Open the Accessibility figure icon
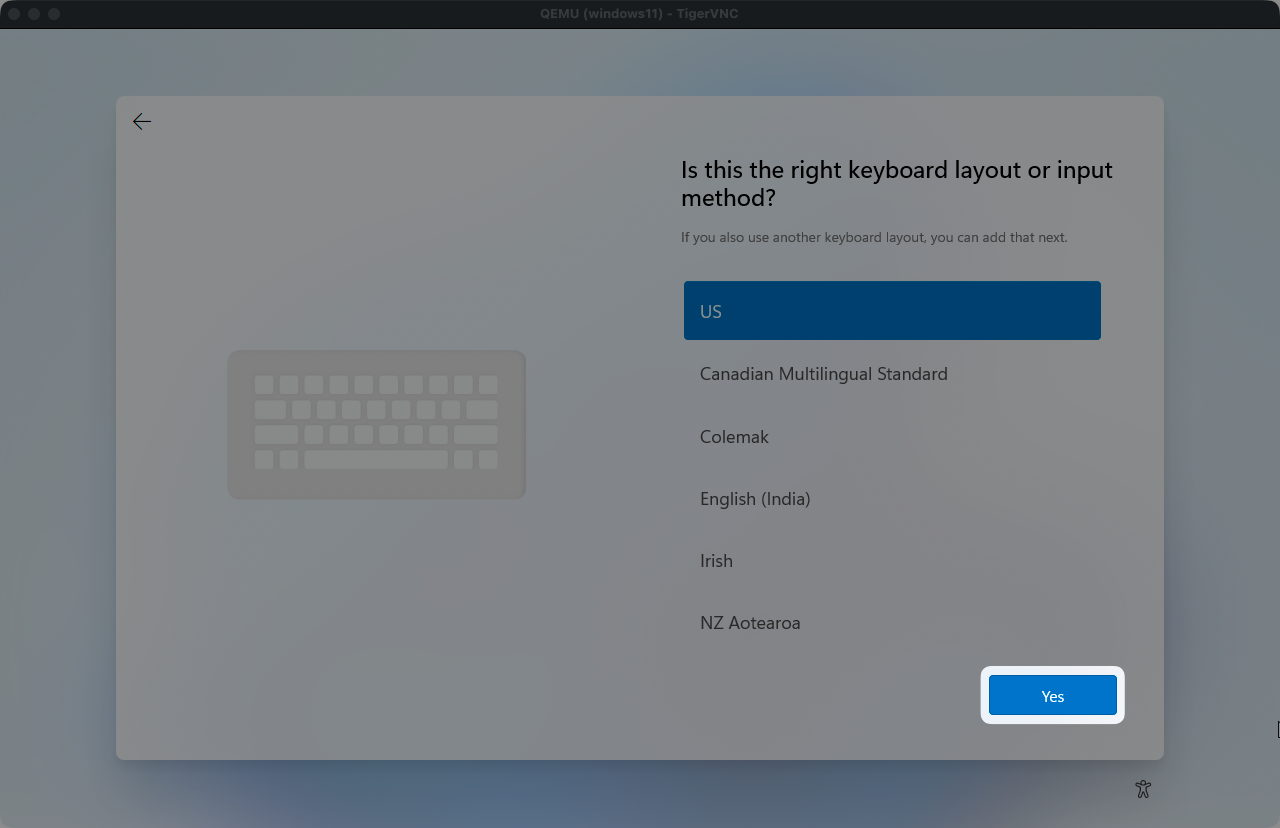Image resolution: width=1280 pixels, height=828 pixels. point(1143,789)
